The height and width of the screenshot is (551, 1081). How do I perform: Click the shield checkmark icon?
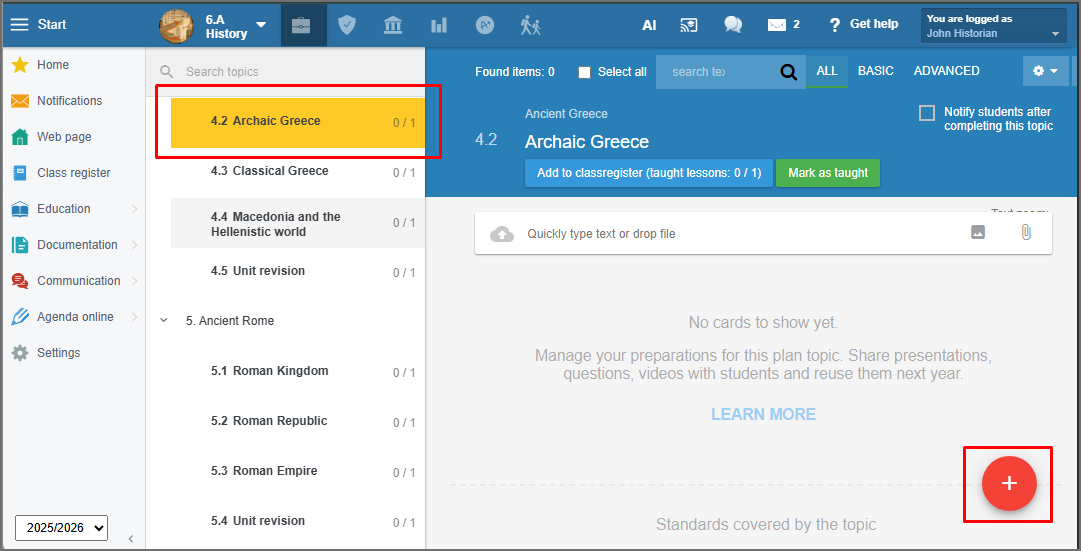pos(347,26)
